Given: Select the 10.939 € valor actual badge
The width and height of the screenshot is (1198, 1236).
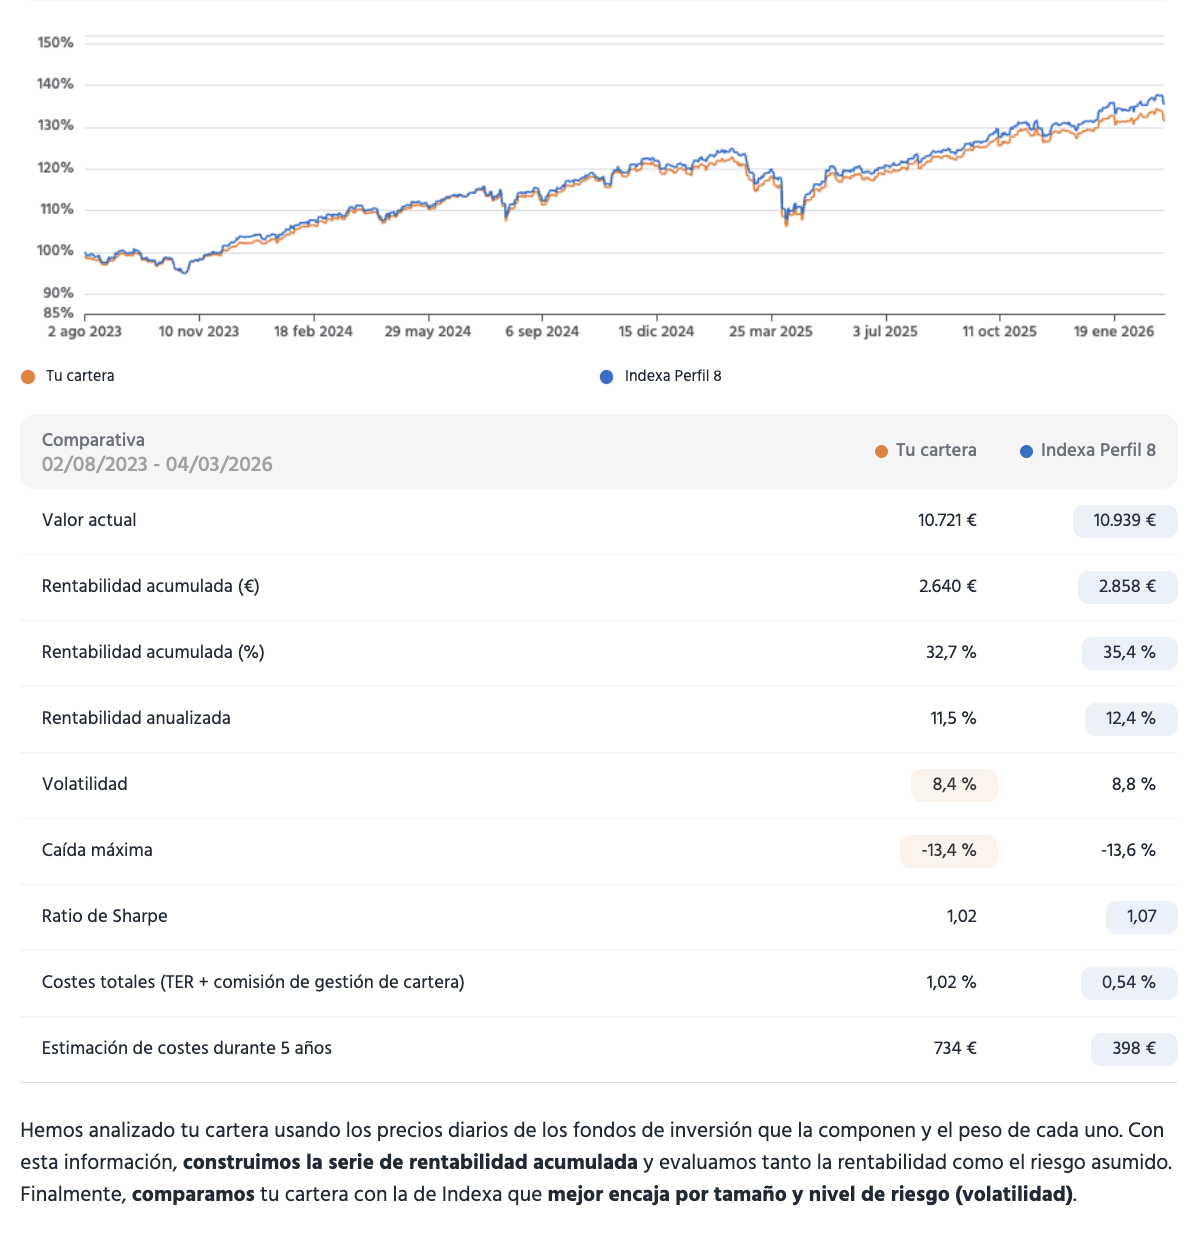Looking at the screenshot, I should (1124, 520).
